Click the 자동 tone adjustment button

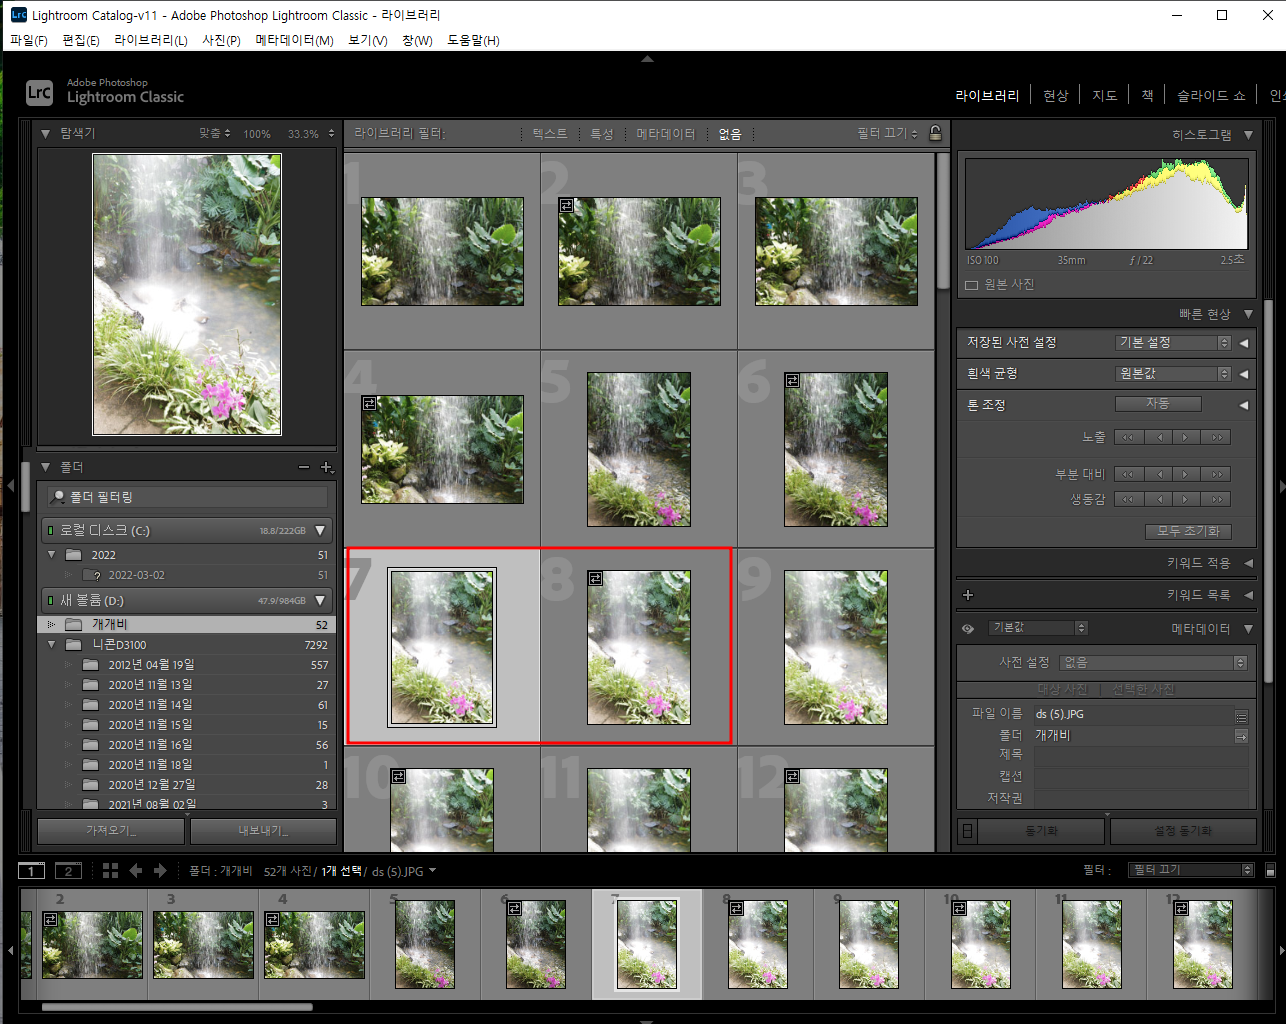tap(1158, 404)
